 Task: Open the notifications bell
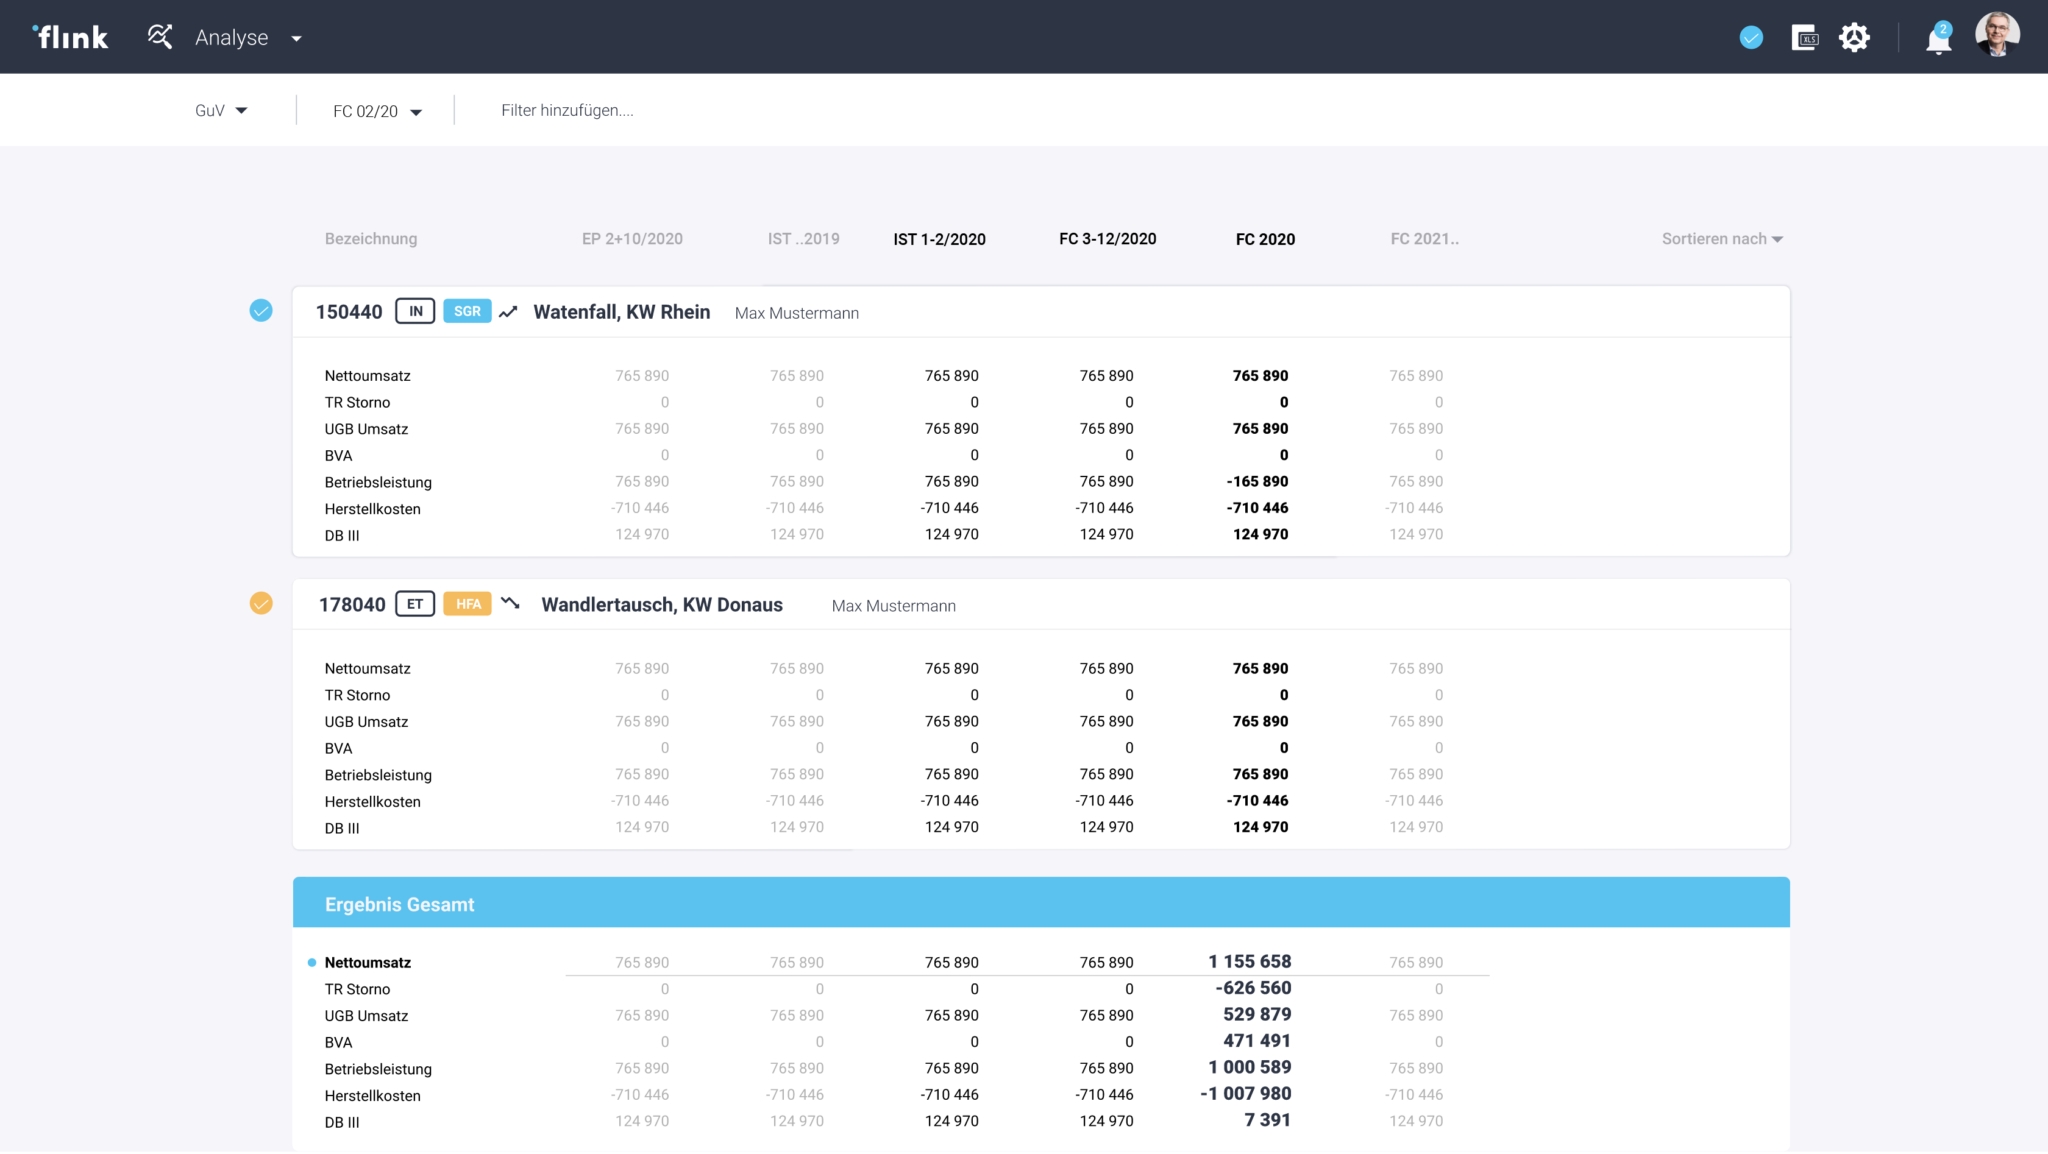tap(1938, 39)
